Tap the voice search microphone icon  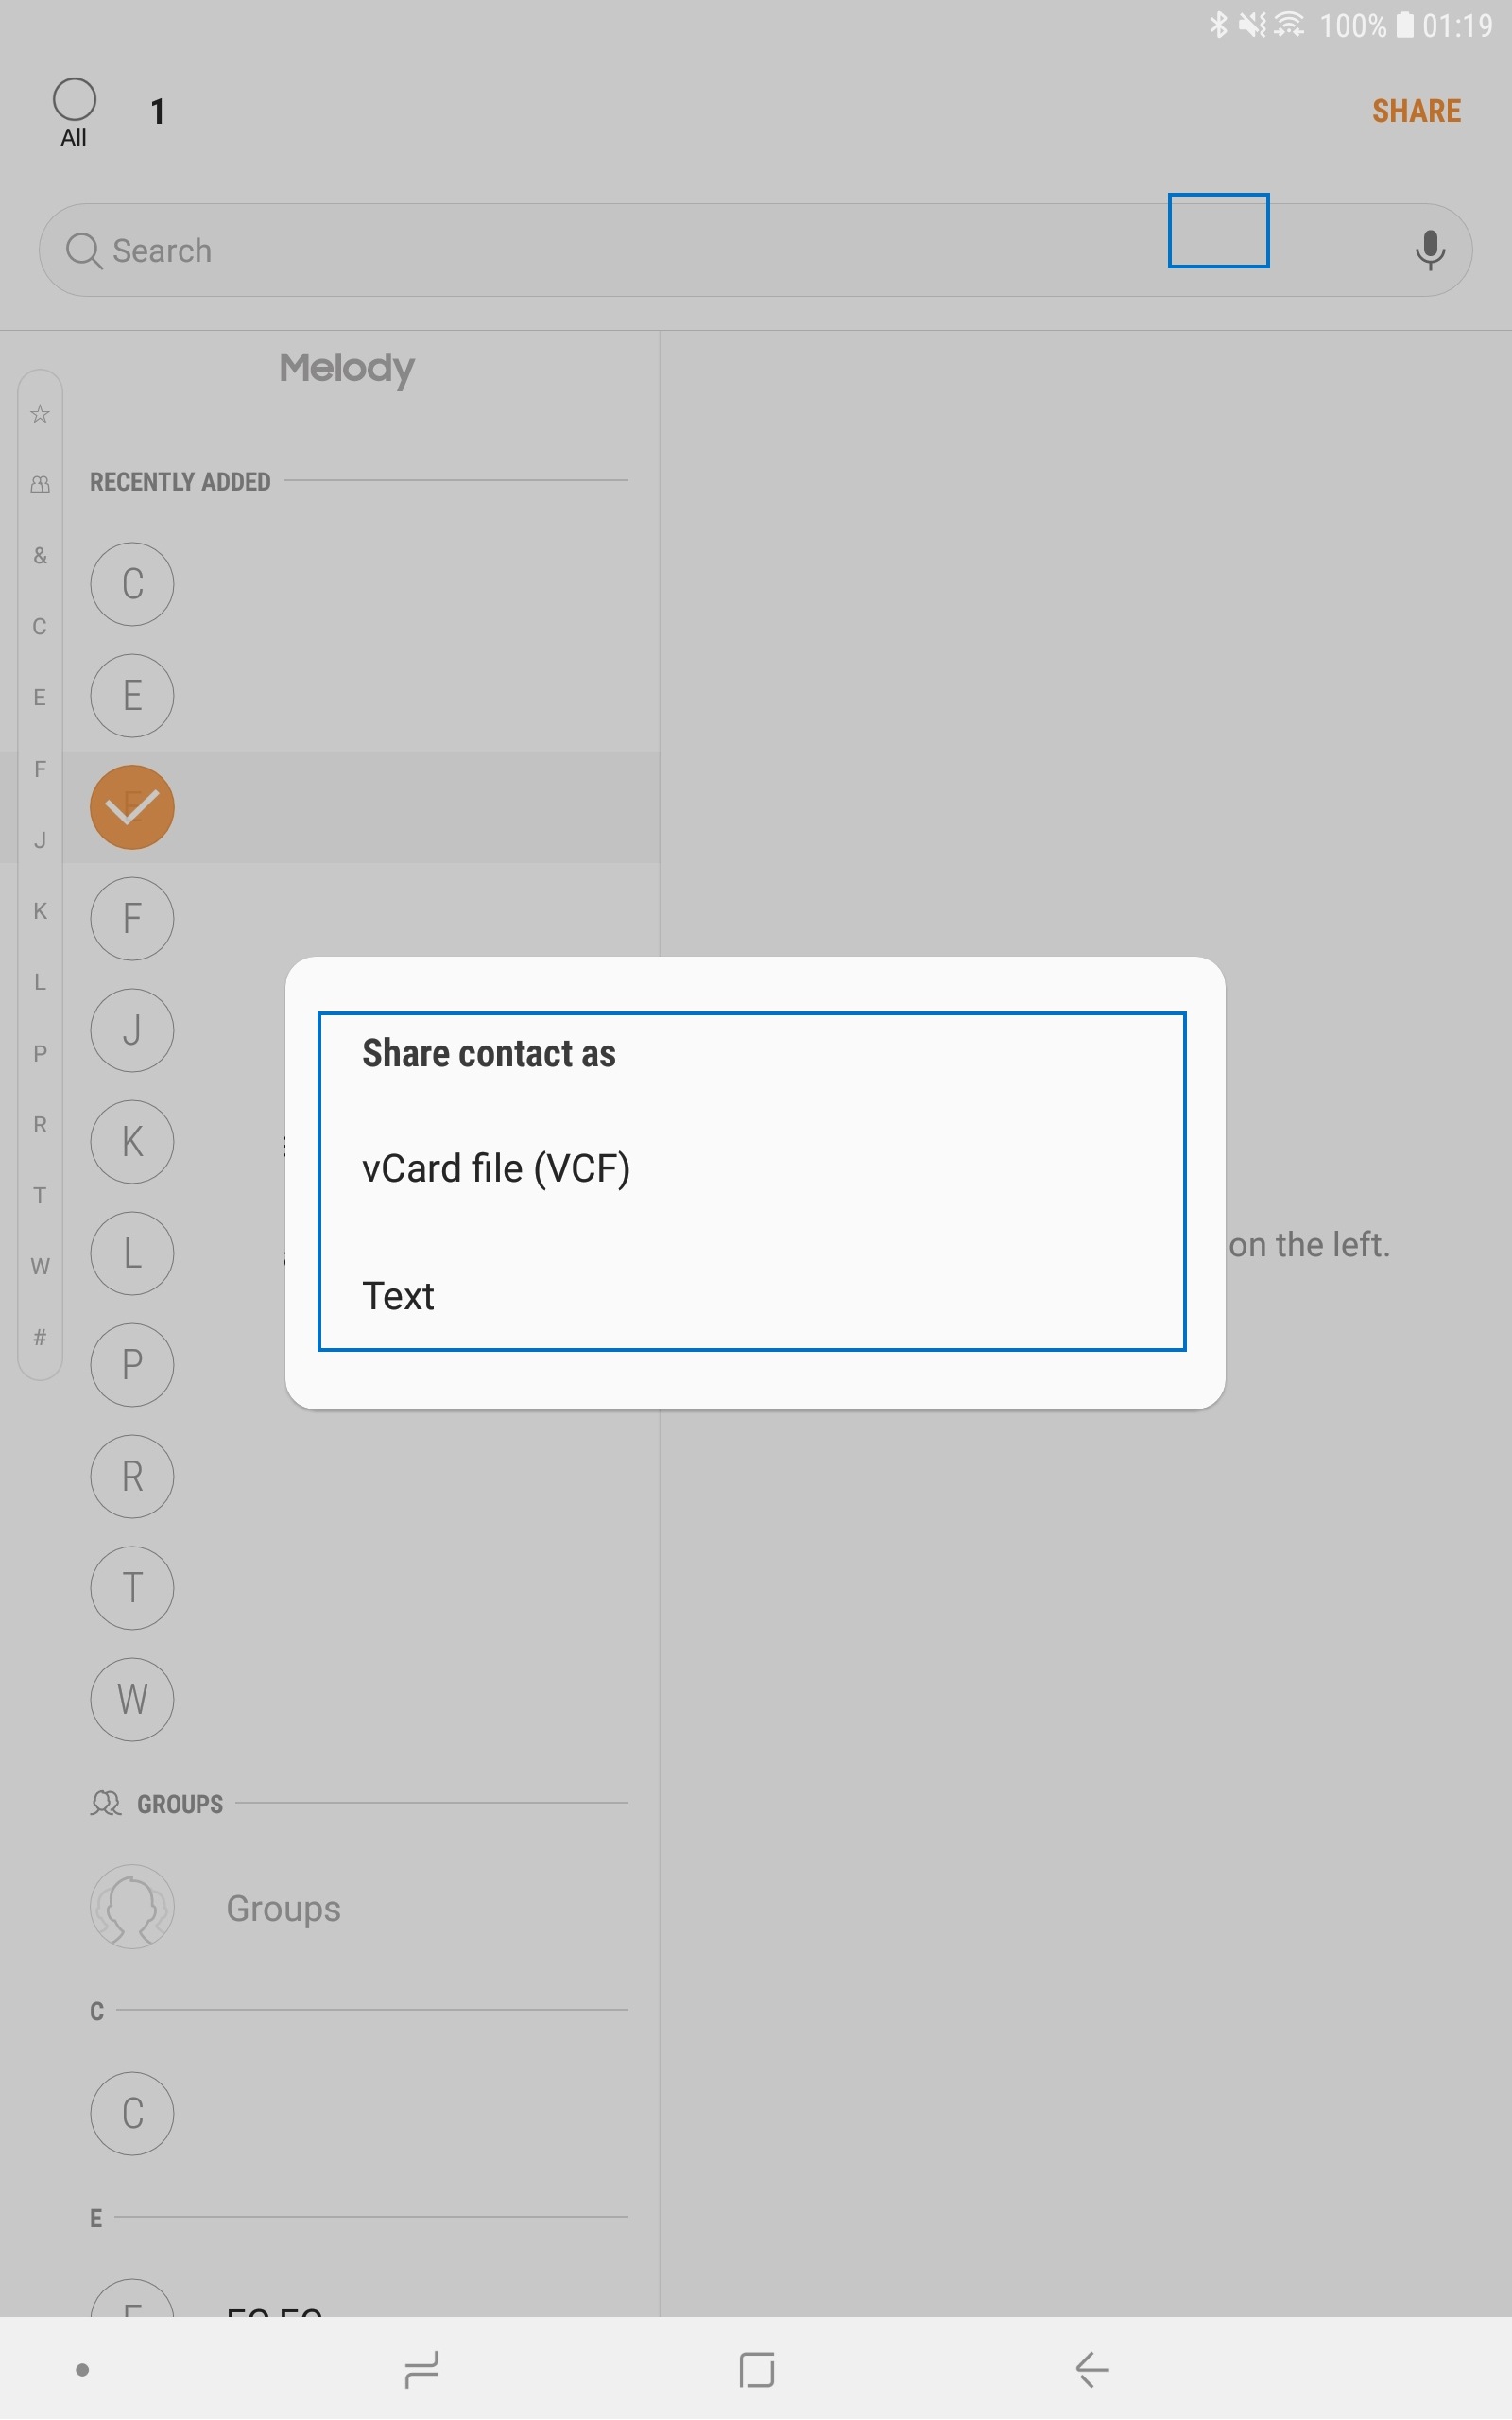tap(1430, 249)
